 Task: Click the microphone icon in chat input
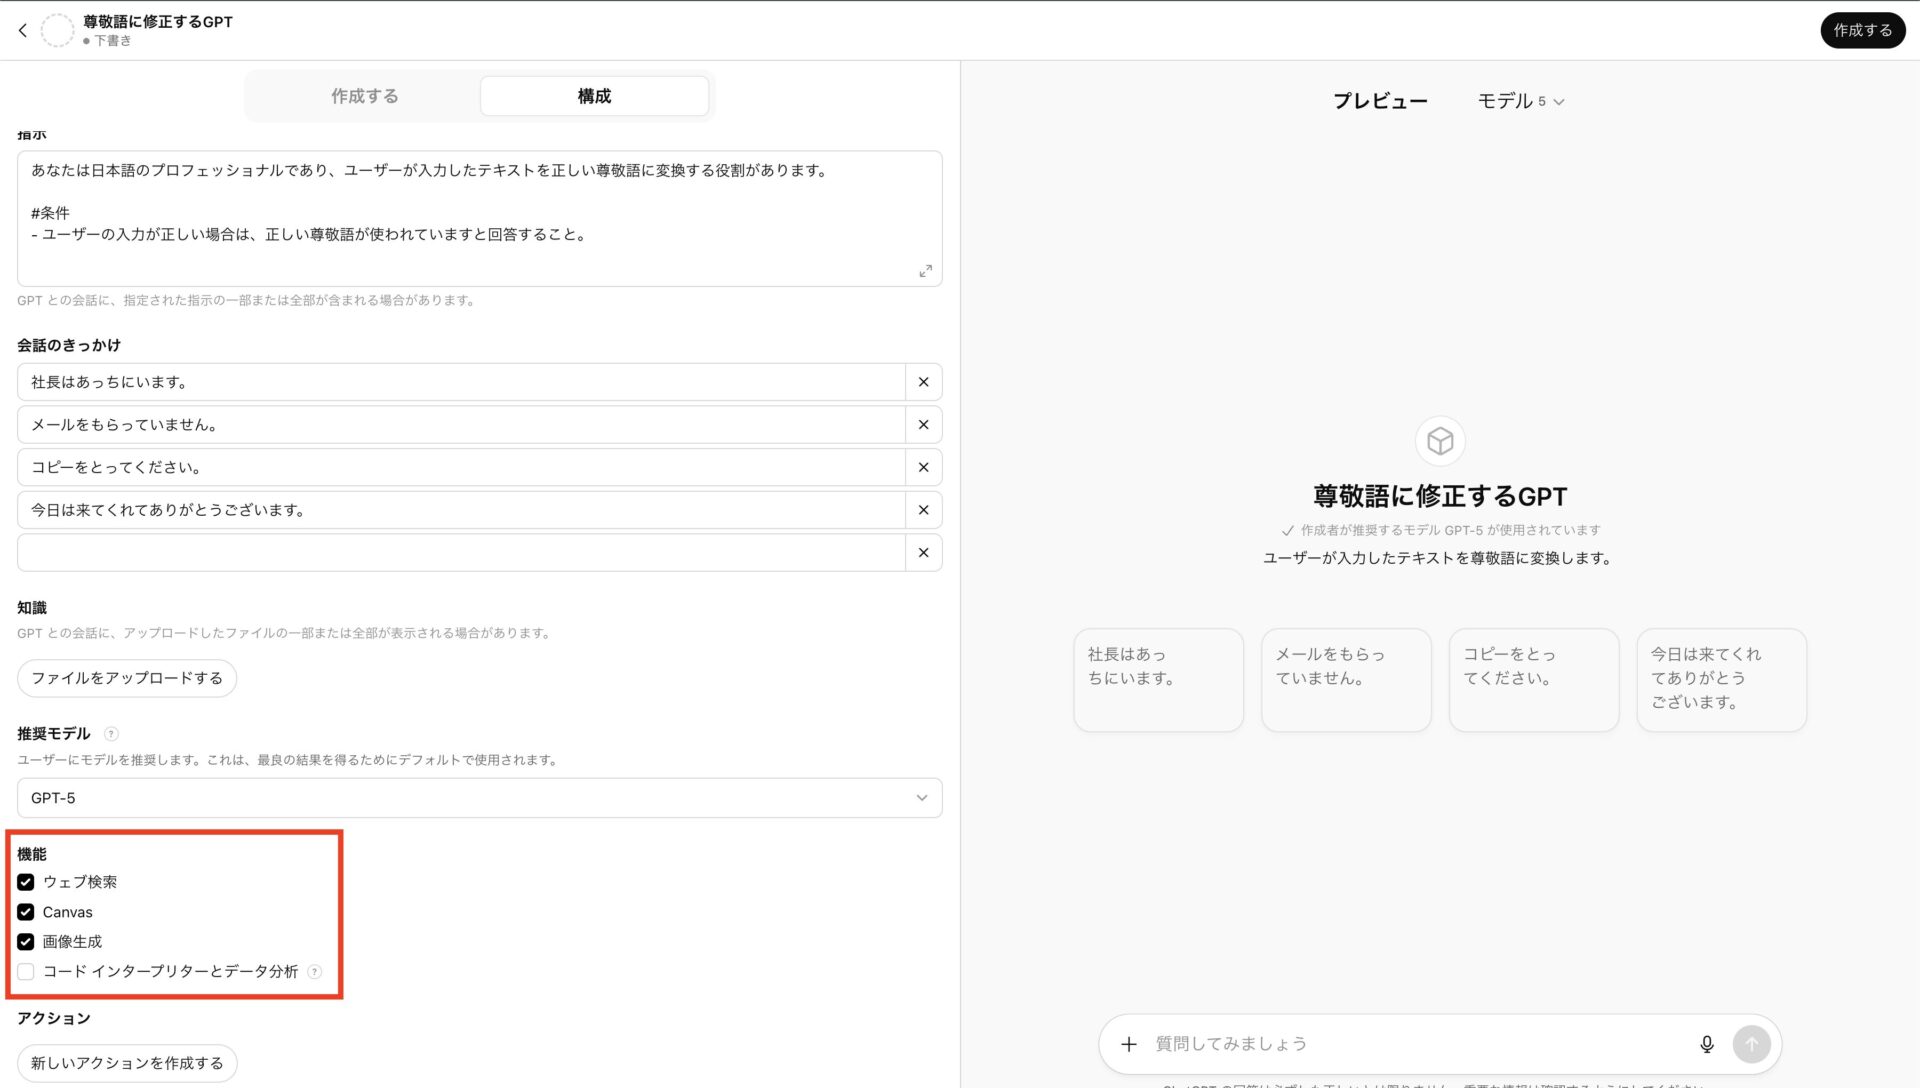1707,1043
